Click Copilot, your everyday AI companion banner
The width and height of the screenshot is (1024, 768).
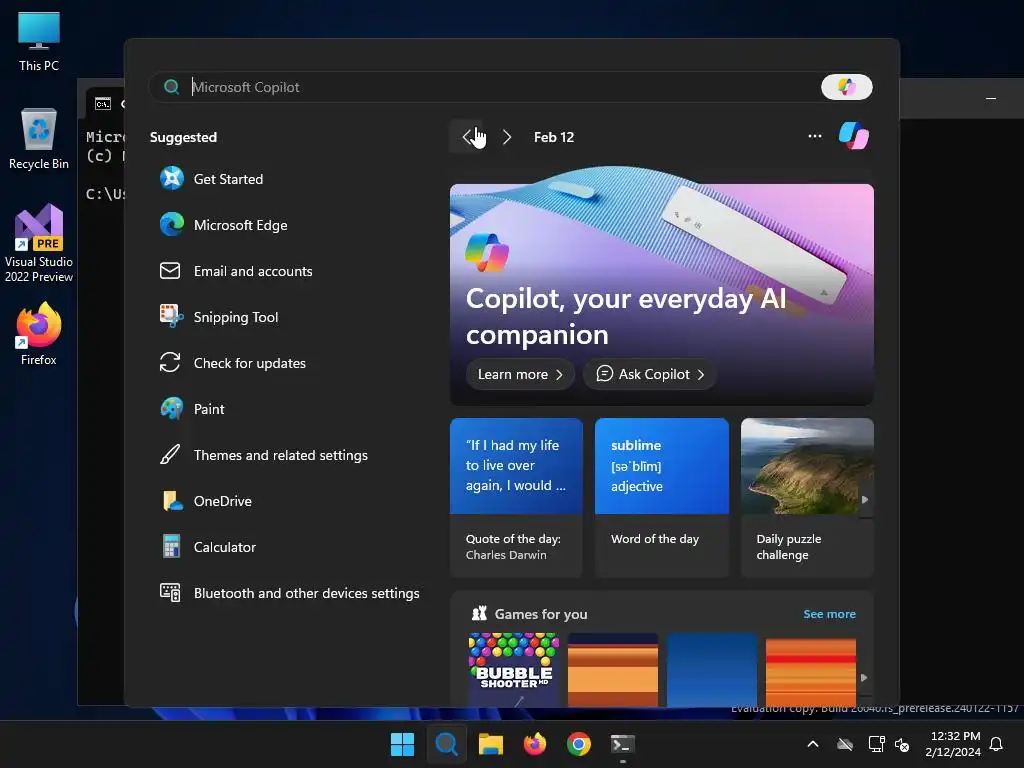(x=662, y=295)
